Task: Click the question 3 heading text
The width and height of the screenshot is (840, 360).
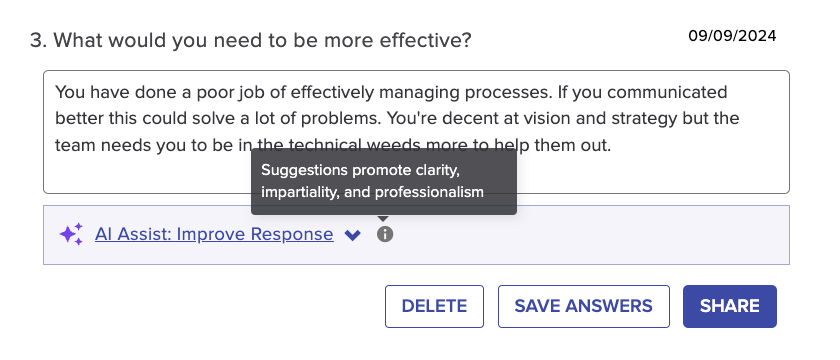Action: [251, 40]
